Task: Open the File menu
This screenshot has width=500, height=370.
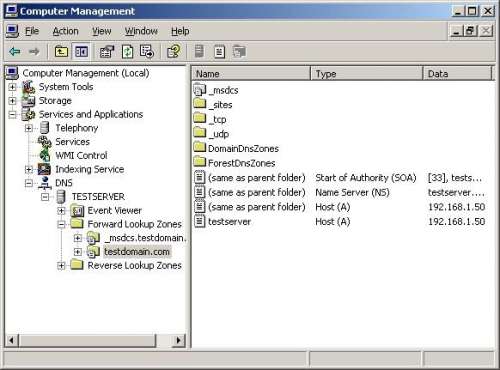Action: click(32, 31)
